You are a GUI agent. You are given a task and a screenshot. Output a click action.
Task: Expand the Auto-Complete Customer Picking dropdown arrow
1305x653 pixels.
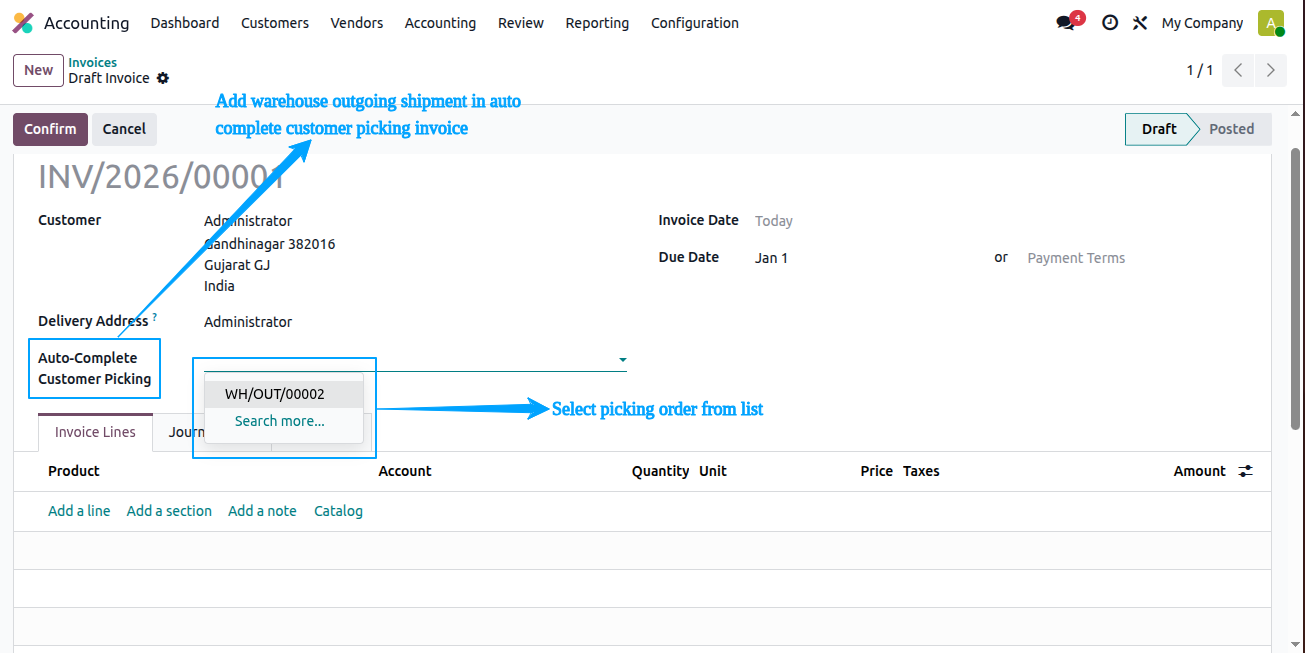(622, 359)
